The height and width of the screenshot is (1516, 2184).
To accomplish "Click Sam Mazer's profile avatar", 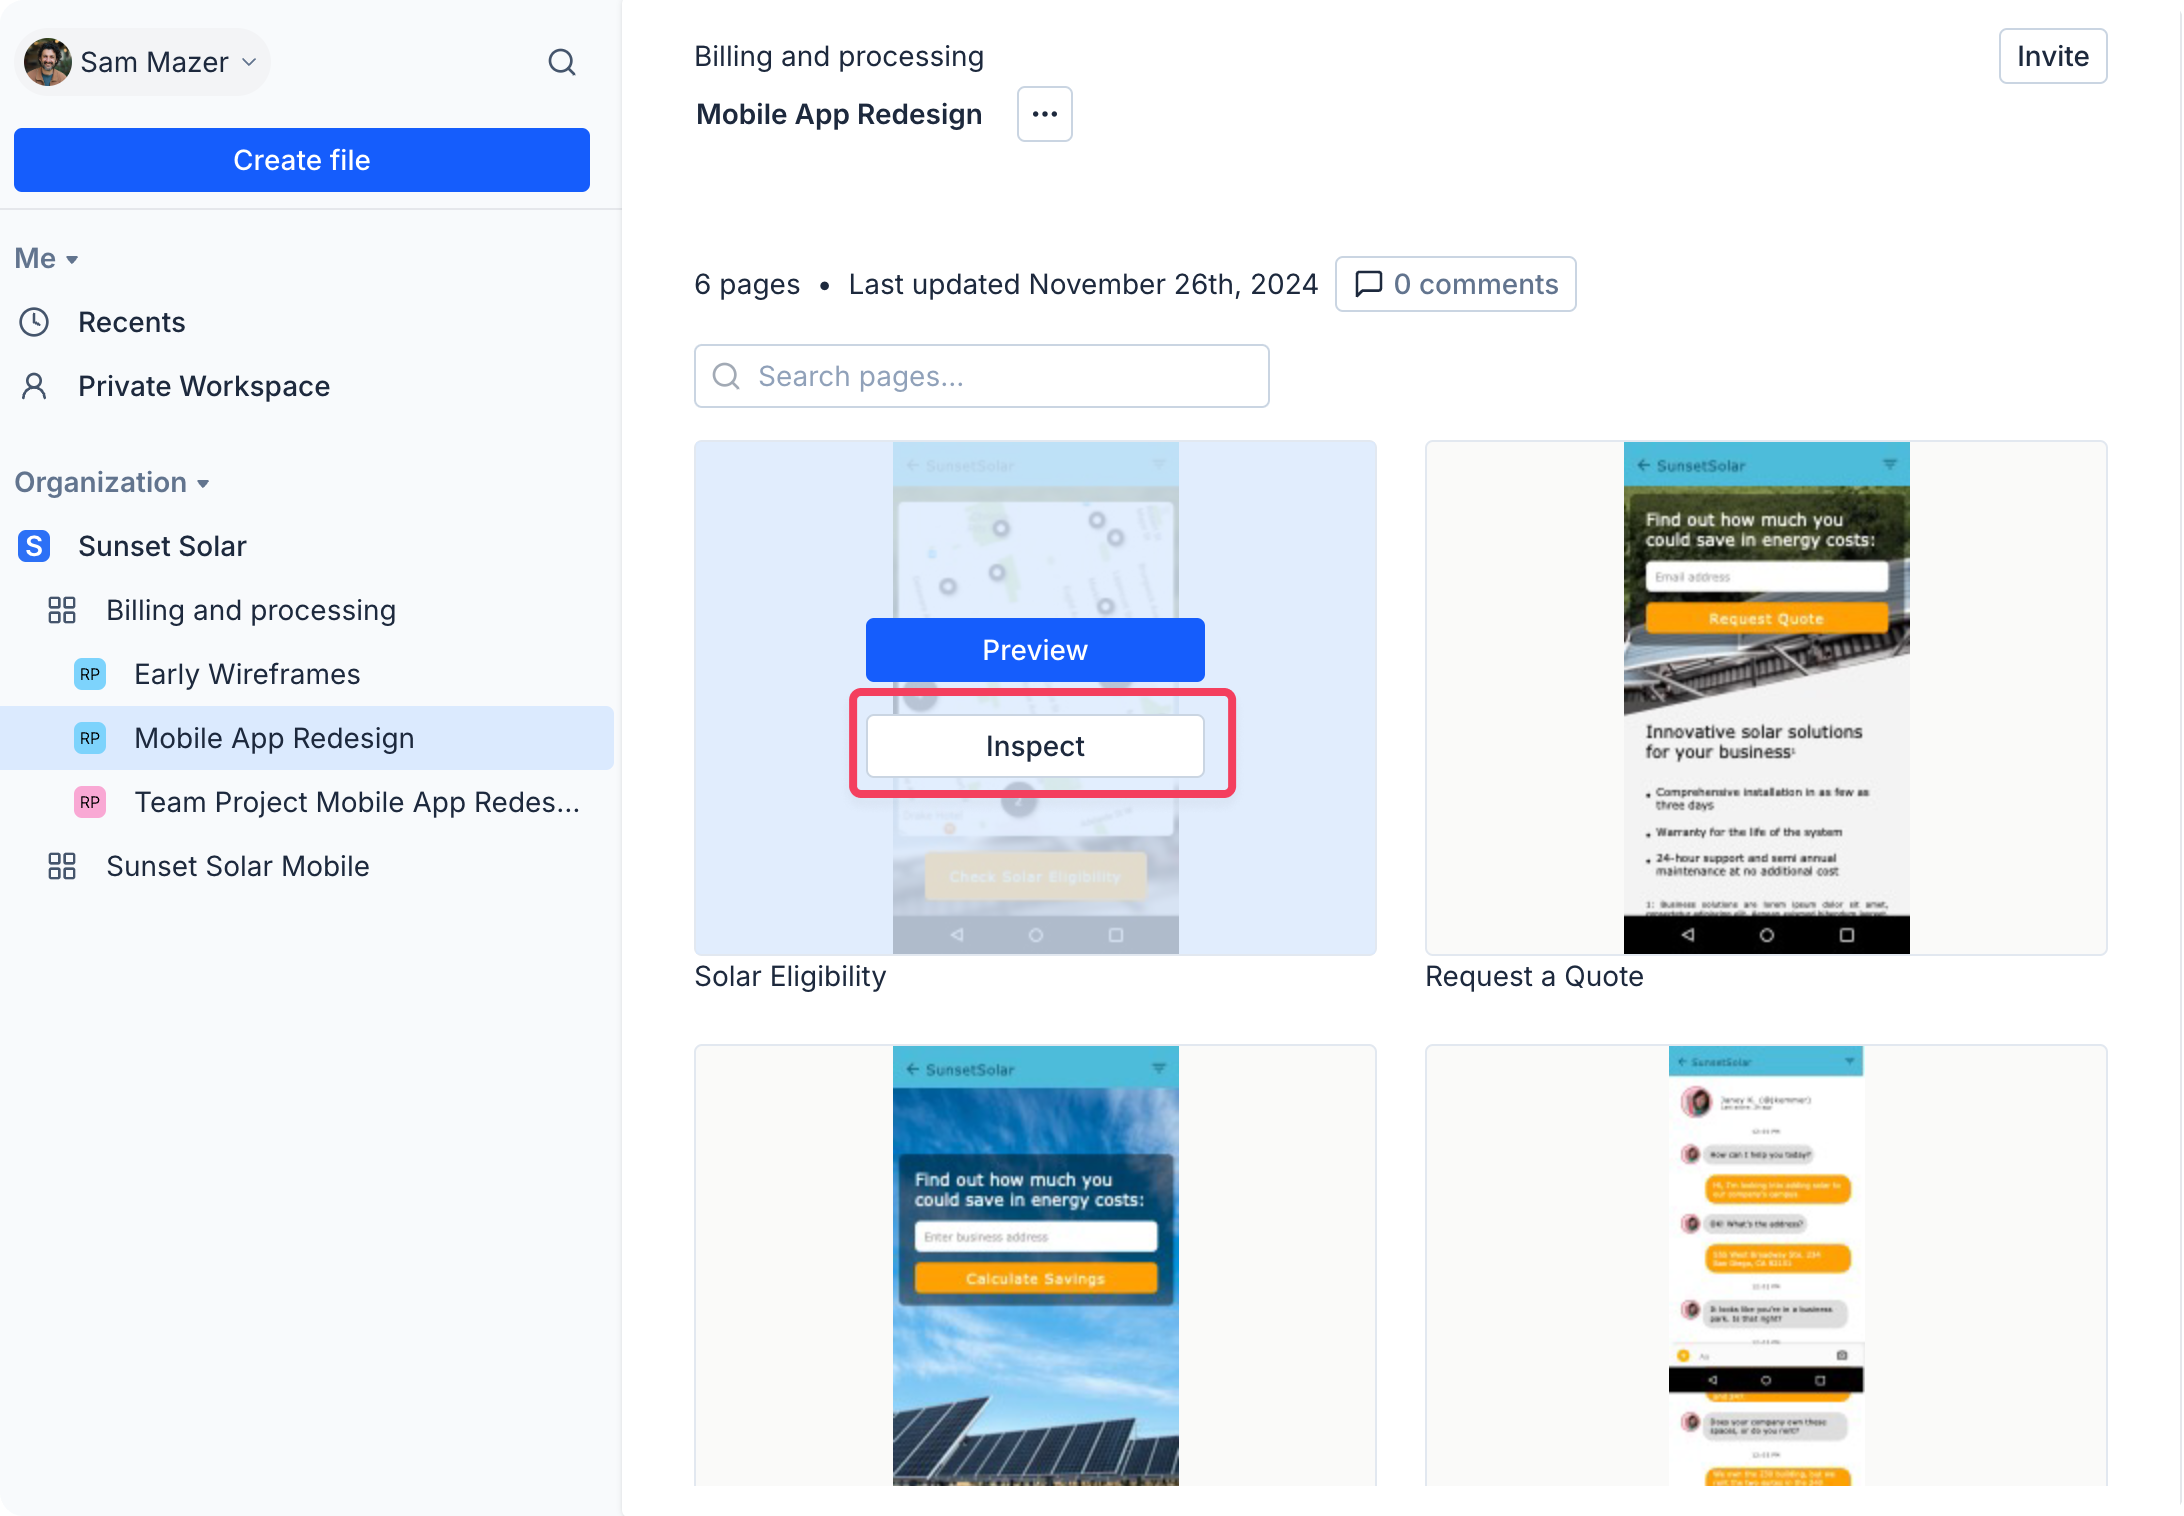I will pos(47,62).
